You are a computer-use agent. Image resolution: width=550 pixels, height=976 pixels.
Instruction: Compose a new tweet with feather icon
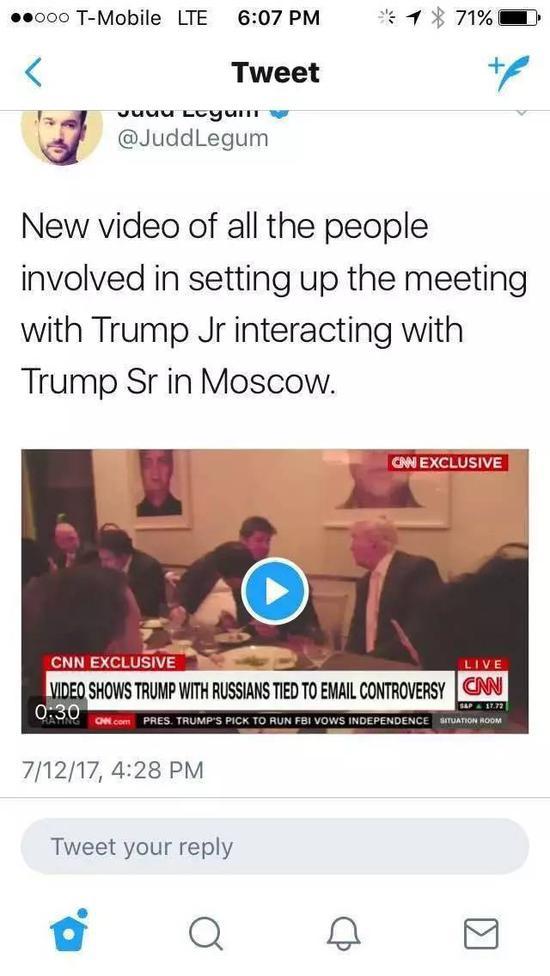pos(508,72)
